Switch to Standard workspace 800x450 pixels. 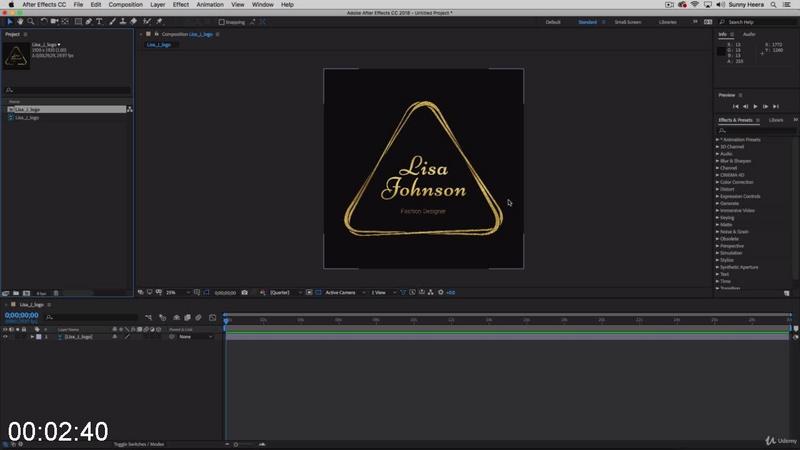[x=587, y=22]
